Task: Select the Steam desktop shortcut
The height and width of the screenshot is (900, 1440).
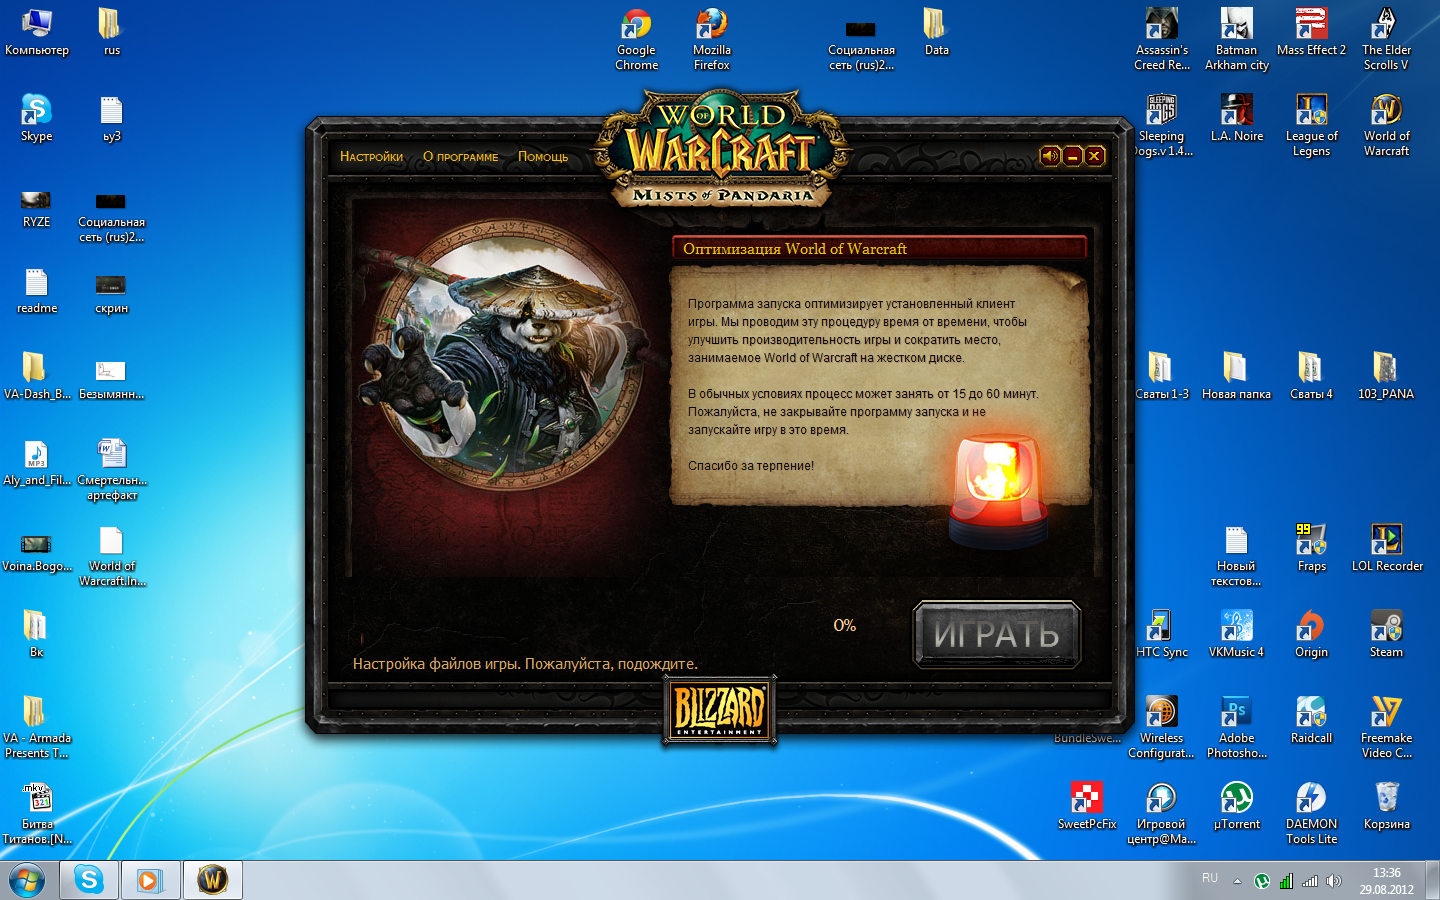Action: [1386, 635]
